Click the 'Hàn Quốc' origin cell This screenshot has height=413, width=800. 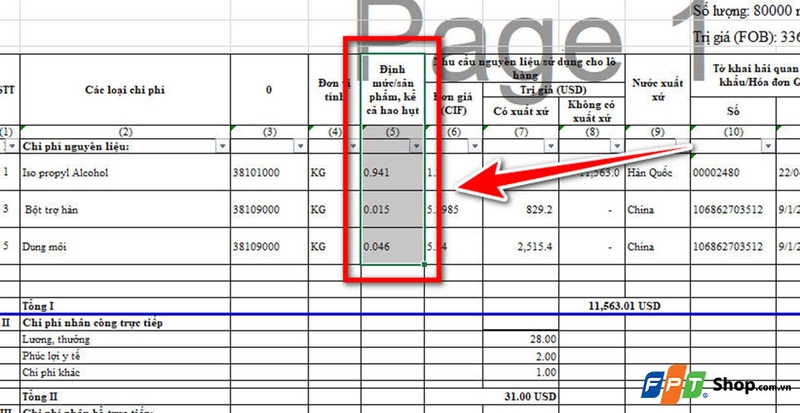point(658,173)
